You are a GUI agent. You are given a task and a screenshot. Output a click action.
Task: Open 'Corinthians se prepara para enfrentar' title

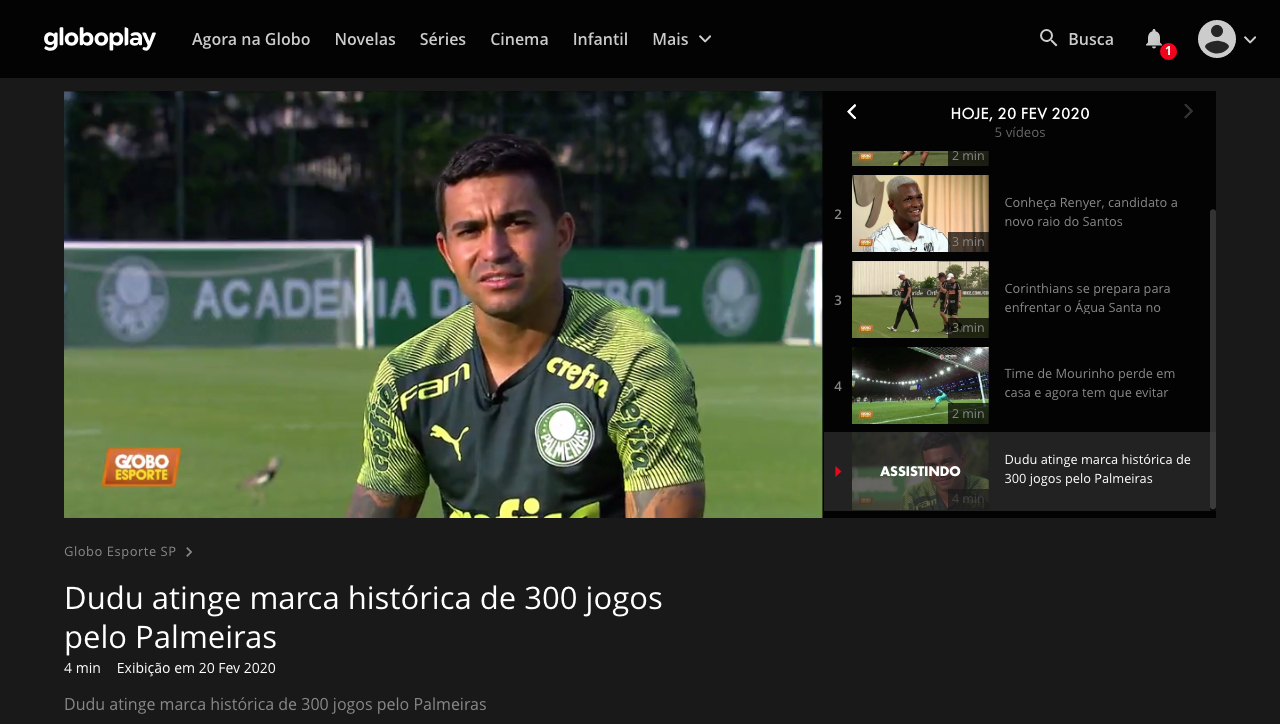[1087, 298]
